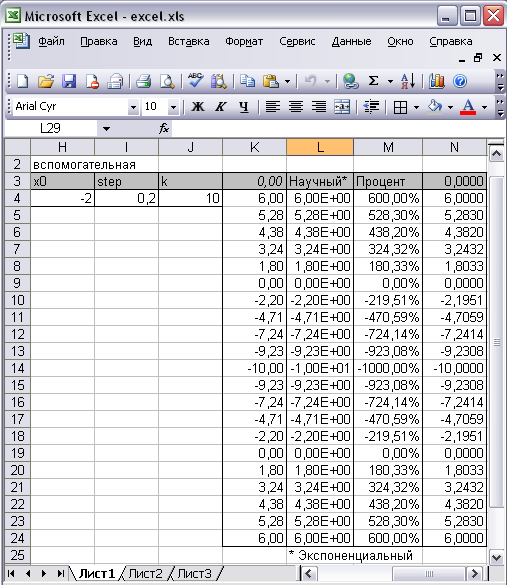507x585 pixels.
Task: Launch the Chart Wizard icon
Action: 436,81
